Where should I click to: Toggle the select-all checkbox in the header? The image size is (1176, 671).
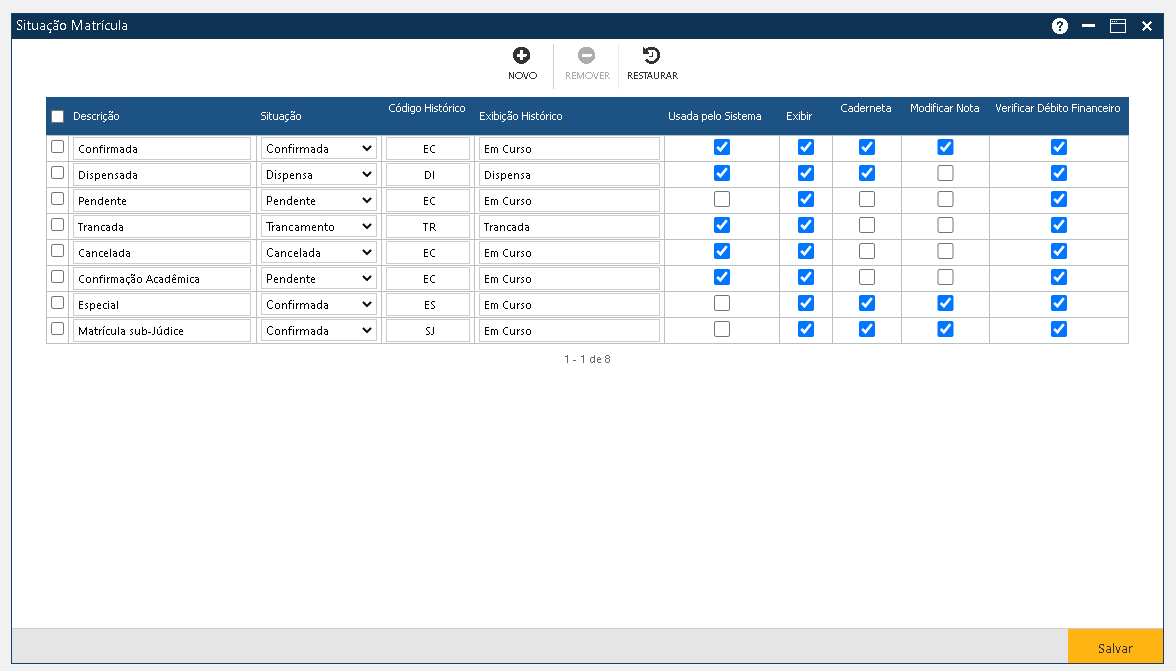click(x=57, y=116)
